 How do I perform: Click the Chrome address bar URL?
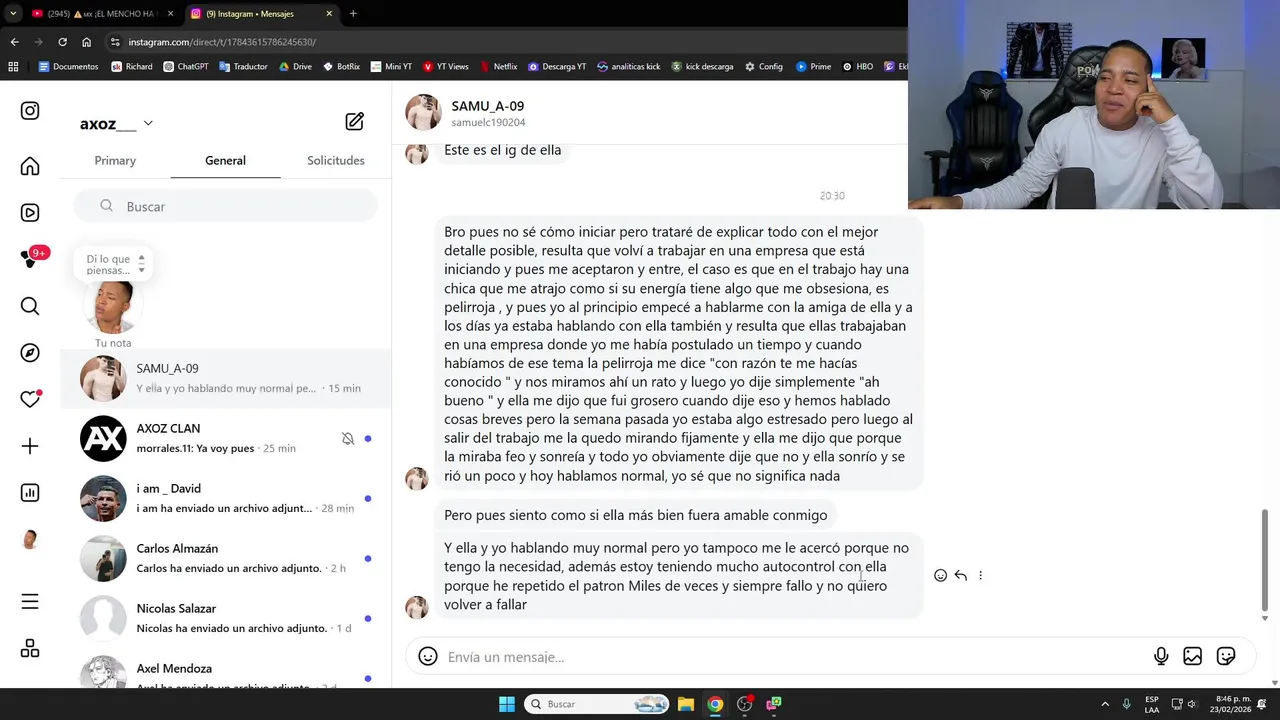click(x=222, y=42)
